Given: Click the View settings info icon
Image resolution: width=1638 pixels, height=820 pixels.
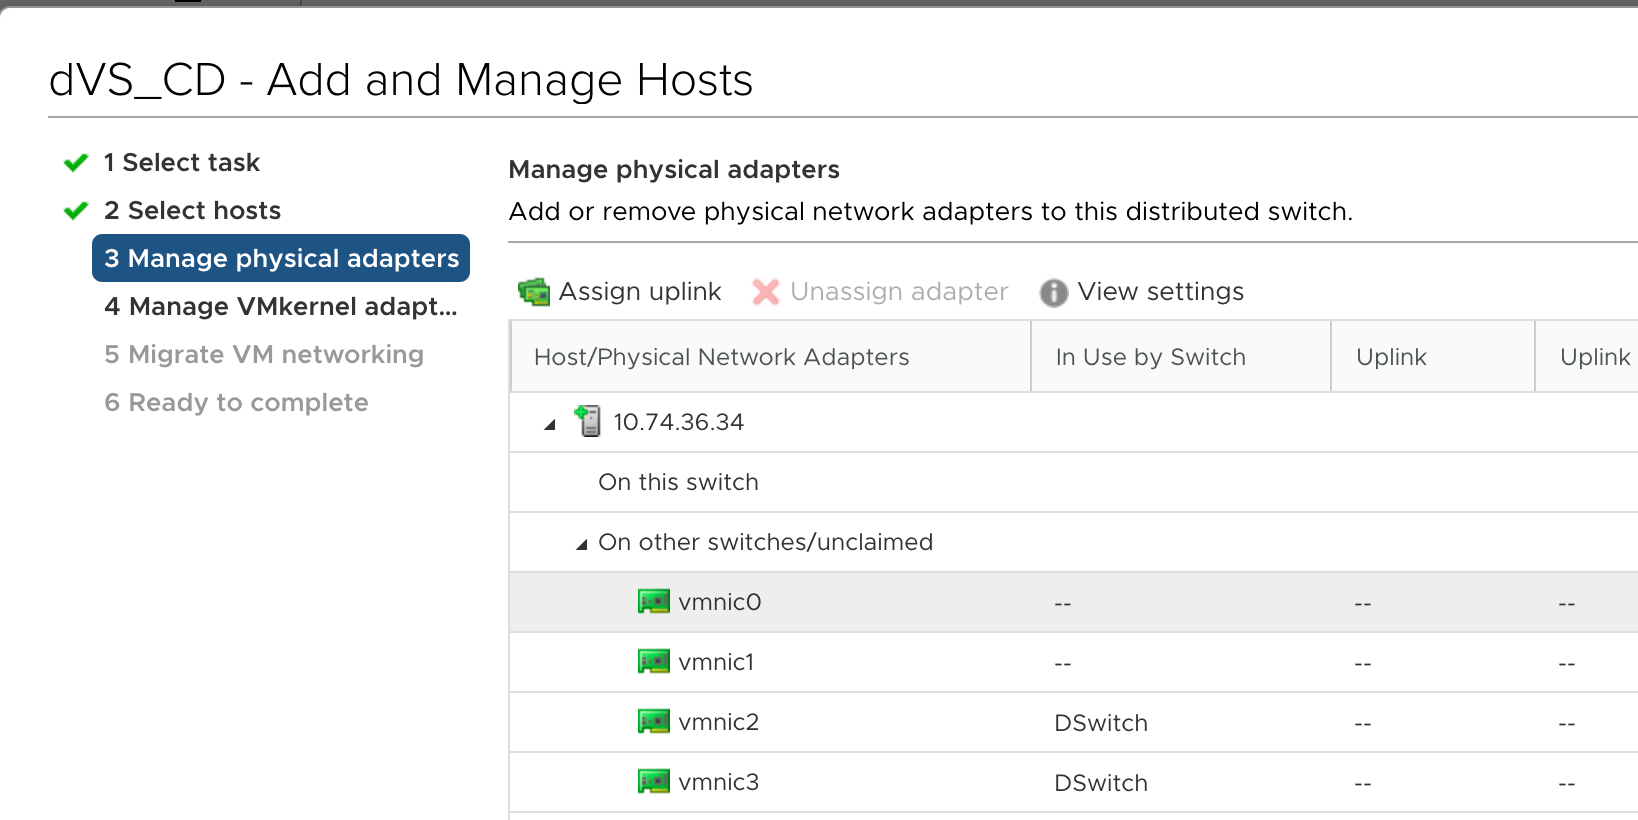Looking at the screenshot, I should pos(1054,292).
